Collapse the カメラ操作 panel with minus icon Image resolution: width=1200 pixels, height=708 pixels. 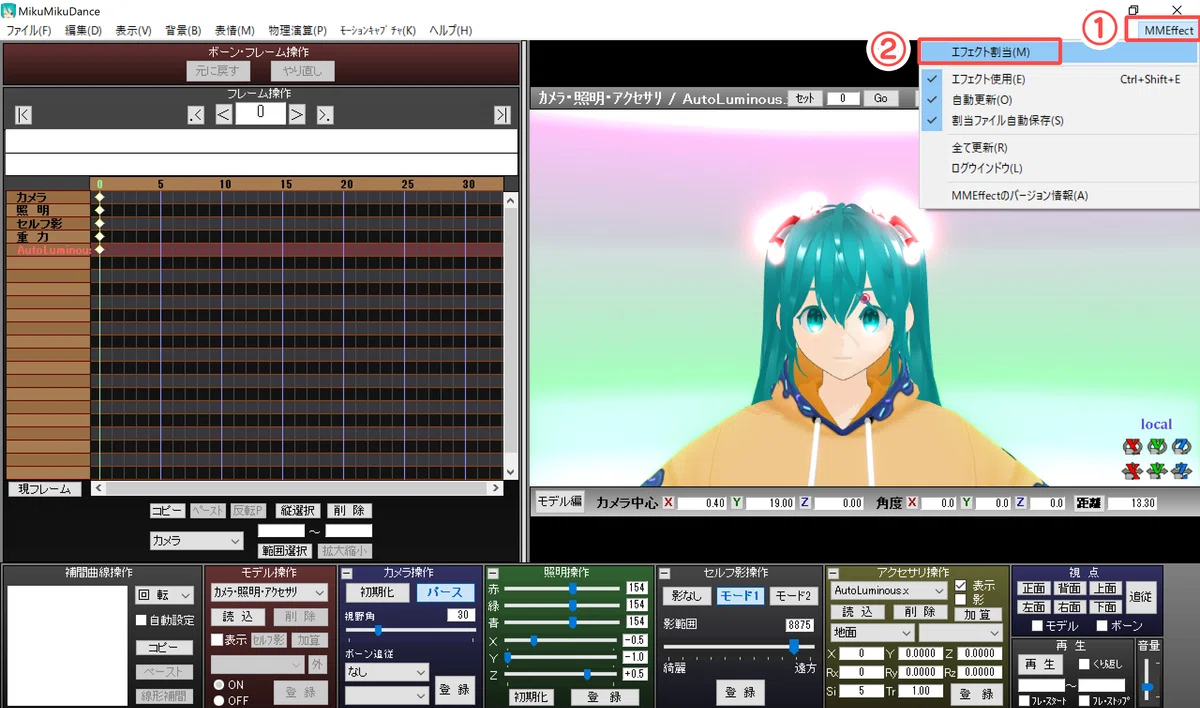pyautogui.click(x=348, y=573)
